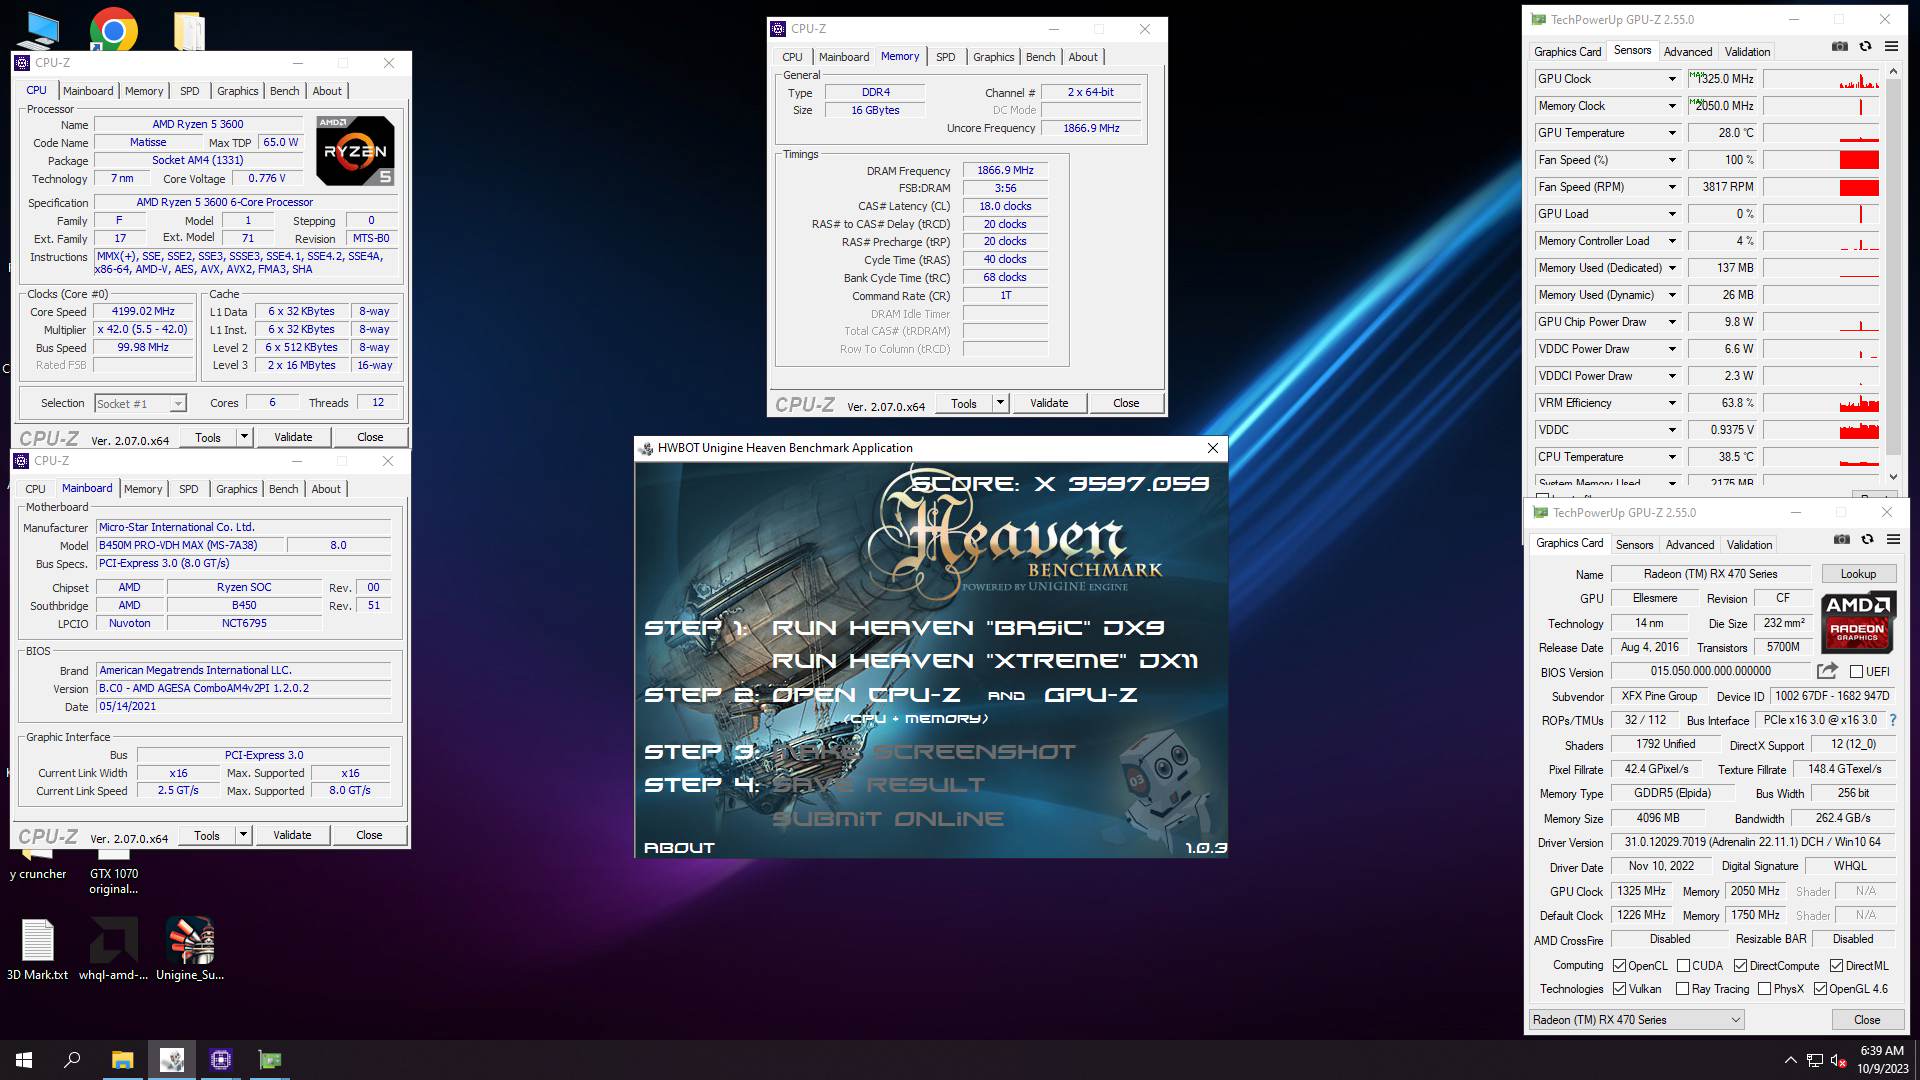Click Close button in GPU-Z Graphics Card window
1920x1080 pixels.
click(x=1866, y=1020)
